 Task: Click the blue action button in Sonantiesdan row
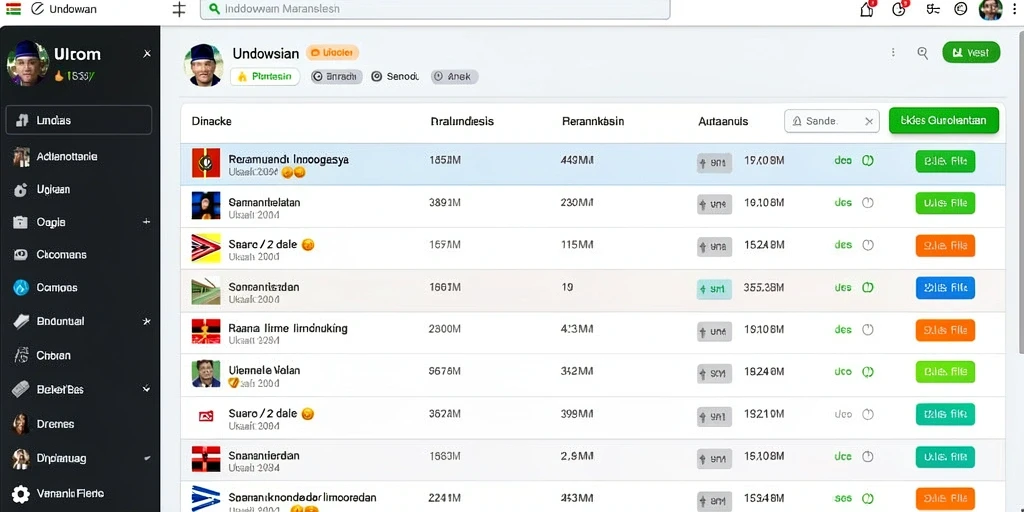(945, 287)
